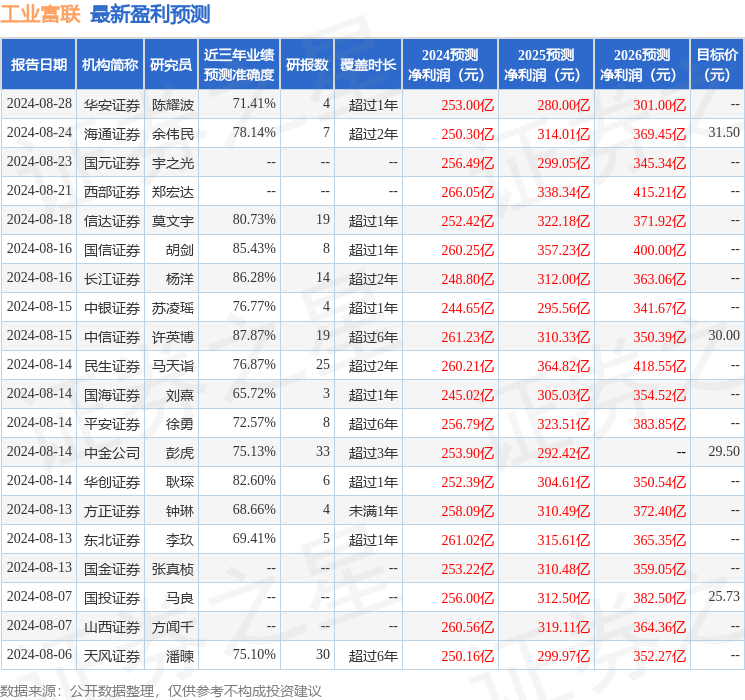Click the date 2024-08-28
Screen dimensions: 745x700
tap(39, 103)
